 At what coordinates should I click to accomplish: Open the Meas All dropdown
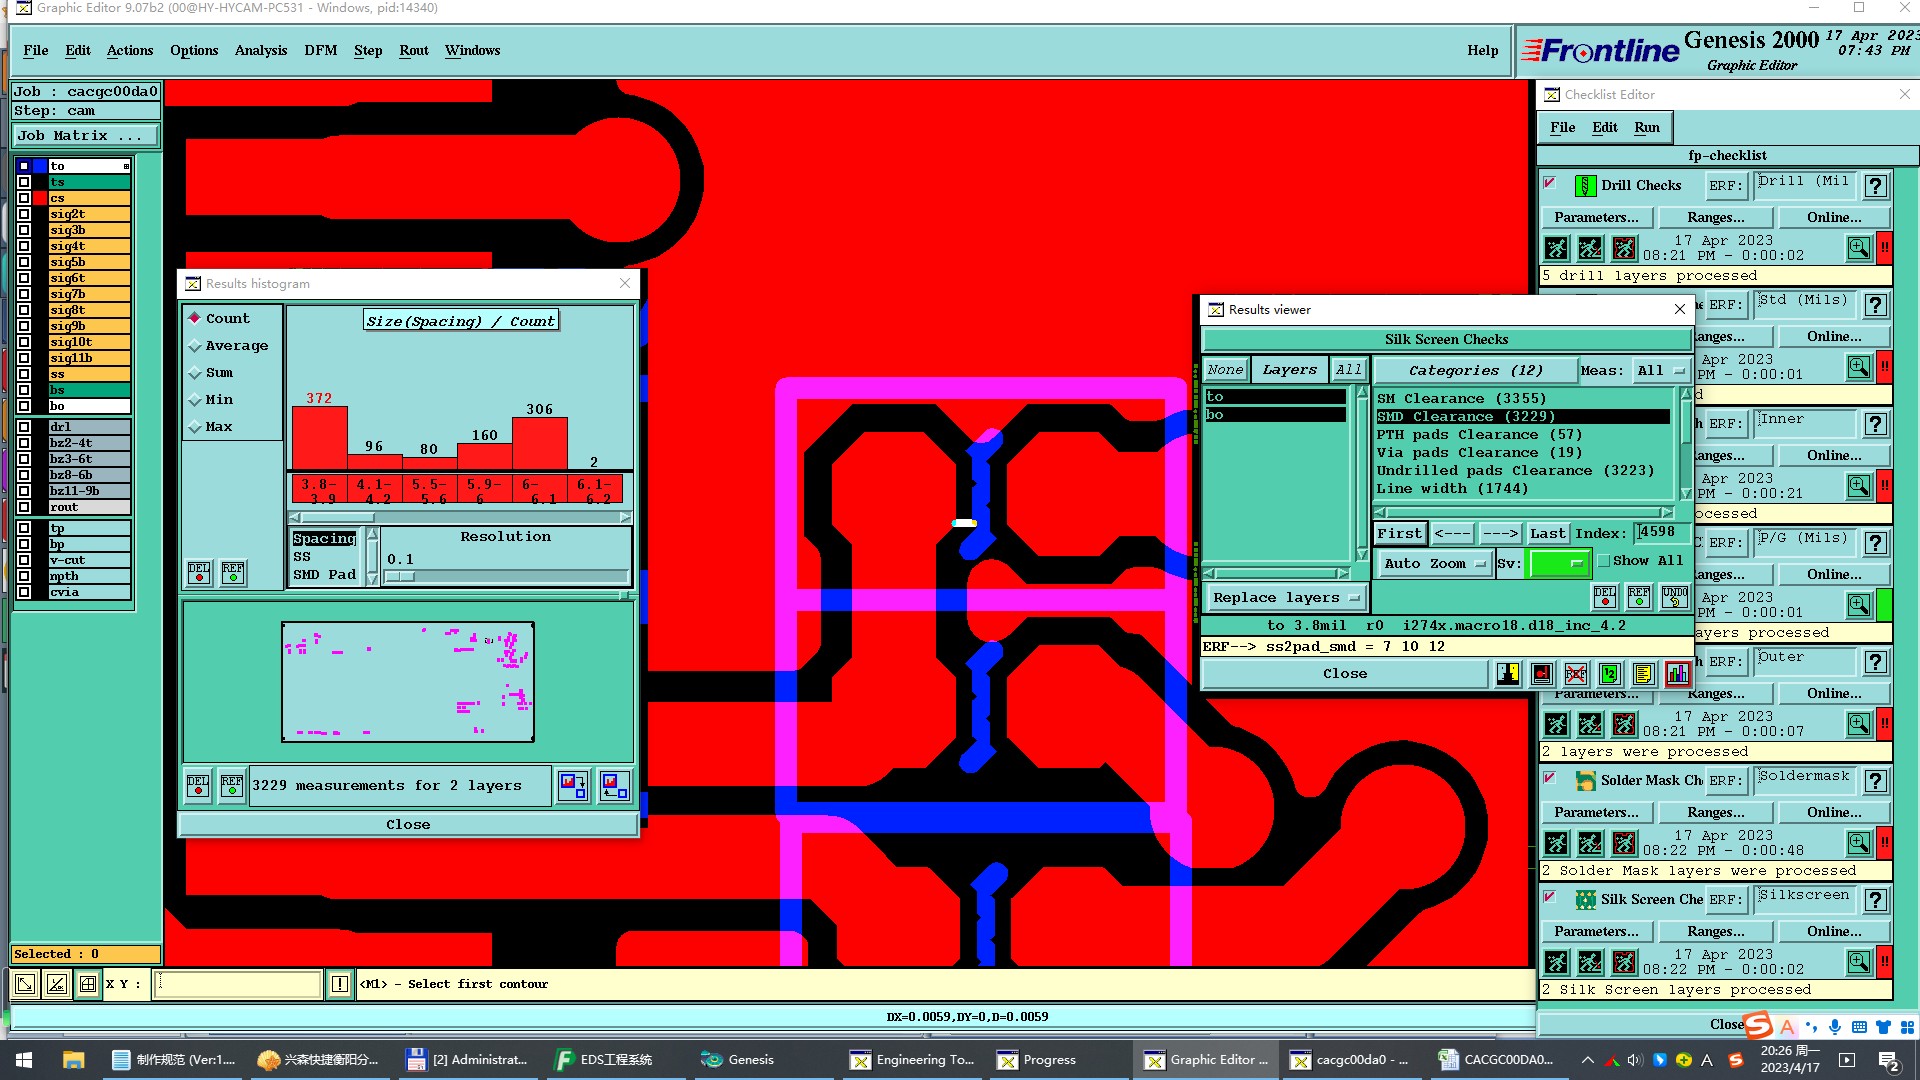[x=1661, y=371]
